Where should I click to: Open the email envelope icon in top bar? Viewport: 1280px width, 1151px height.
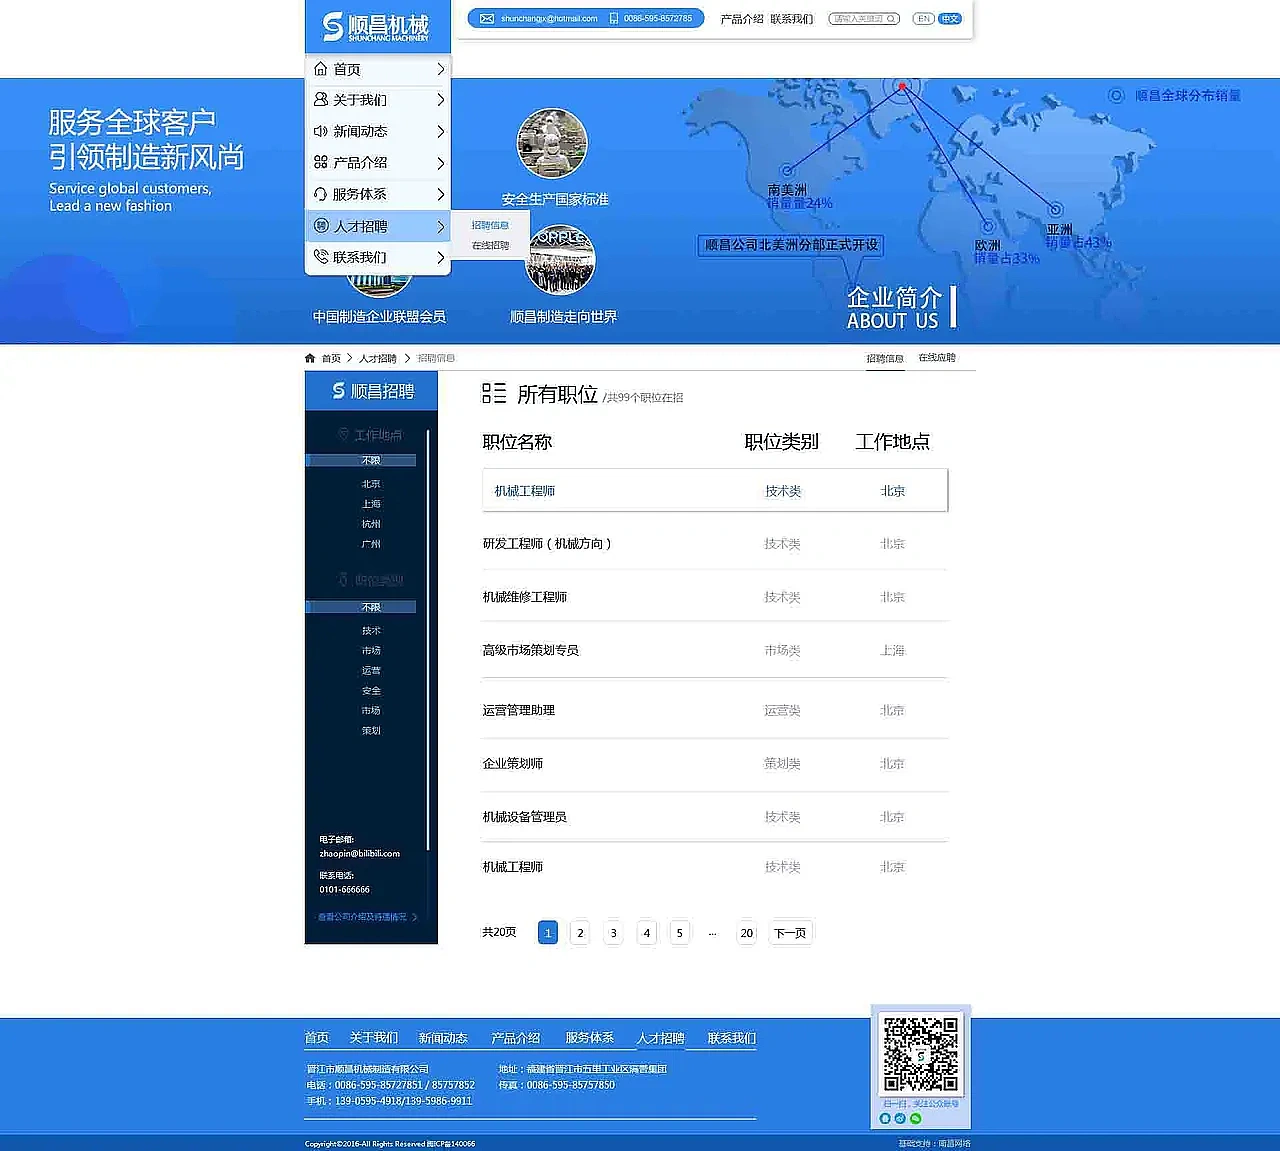(x=487, y=18)
